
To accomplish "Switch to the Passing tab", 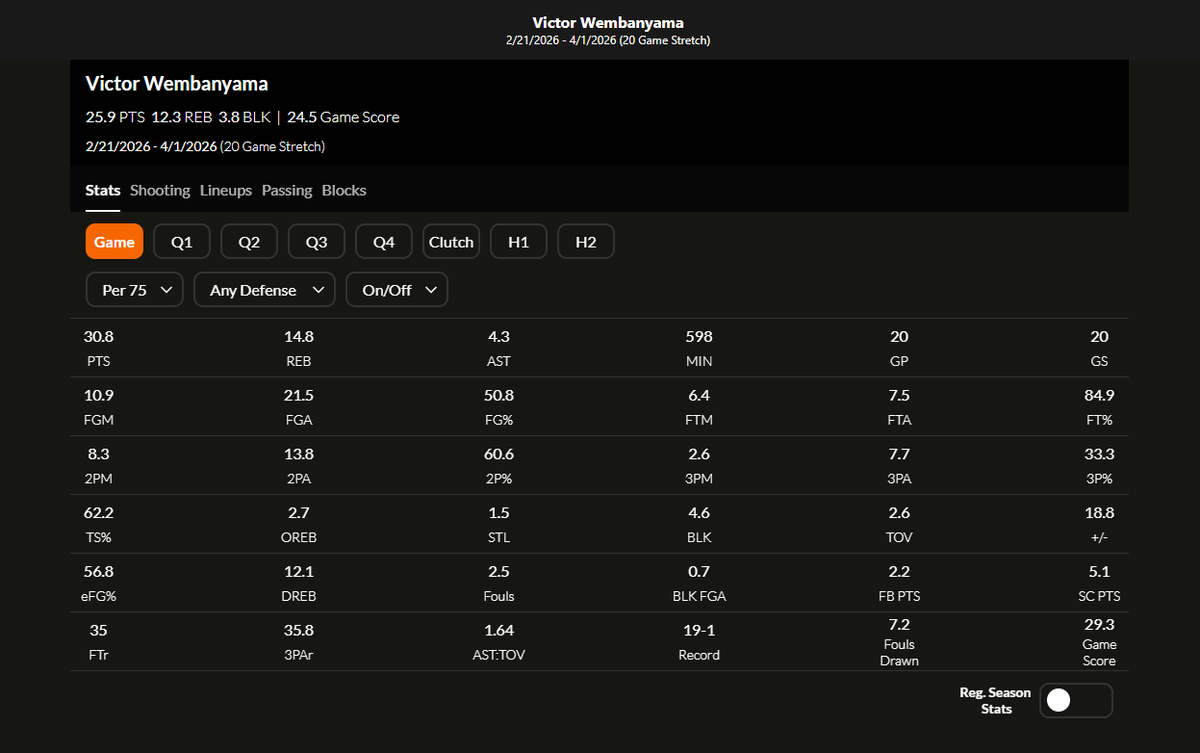I will click(287, 190).
